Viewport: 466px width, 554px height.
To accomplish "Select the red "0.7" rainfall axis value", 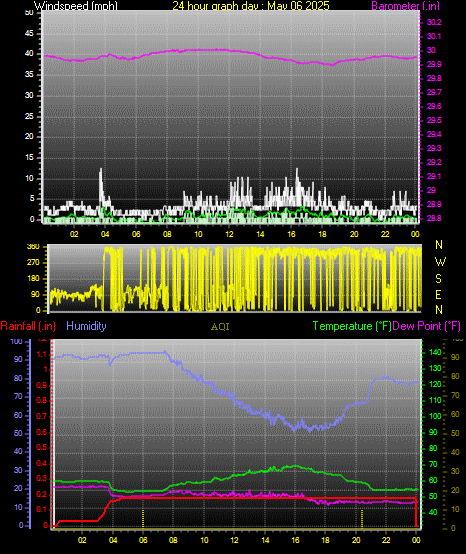I will coord(42,417).
